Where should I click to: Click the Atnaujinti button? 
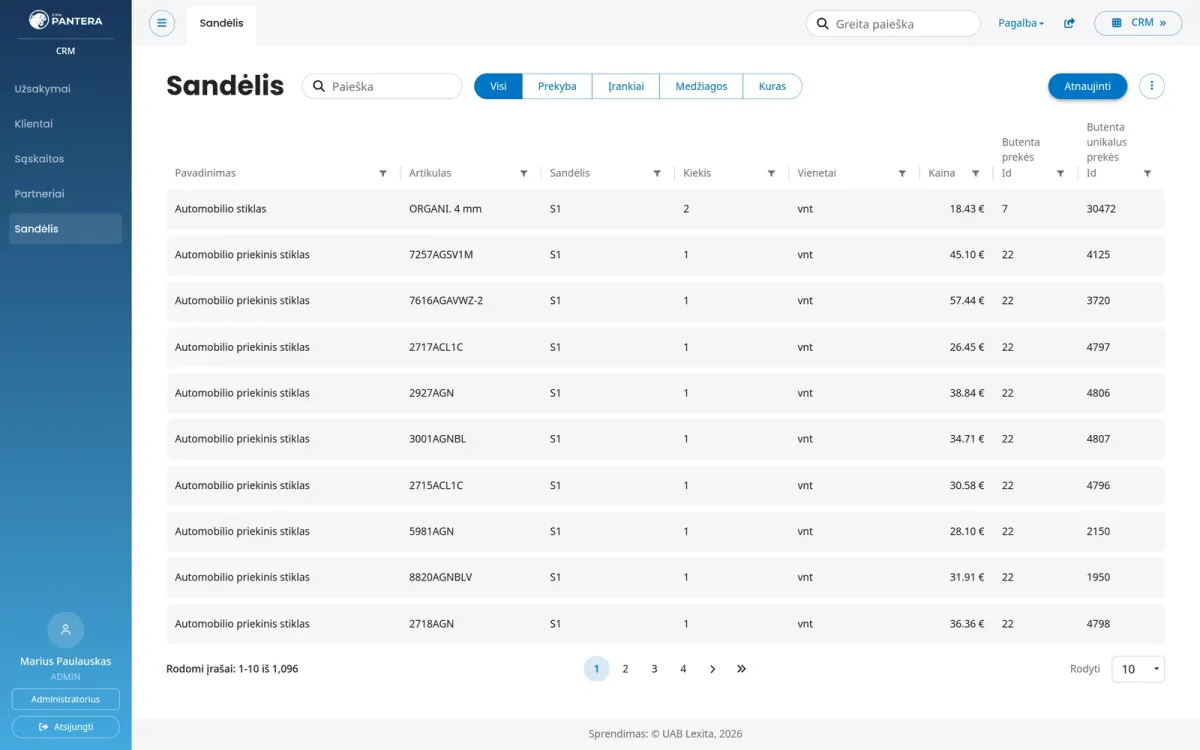coord(1088,86)
